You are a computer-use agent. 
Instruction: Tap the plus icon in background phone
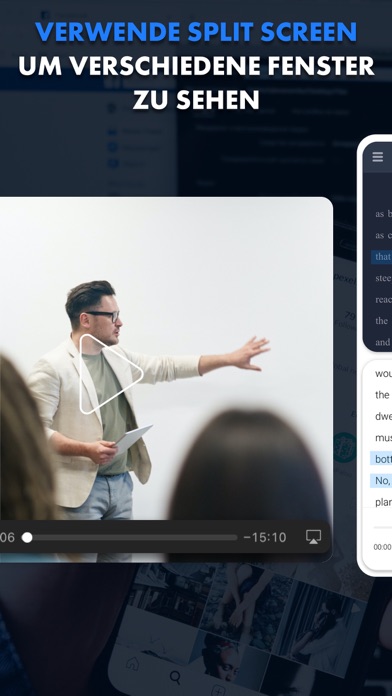218,690
